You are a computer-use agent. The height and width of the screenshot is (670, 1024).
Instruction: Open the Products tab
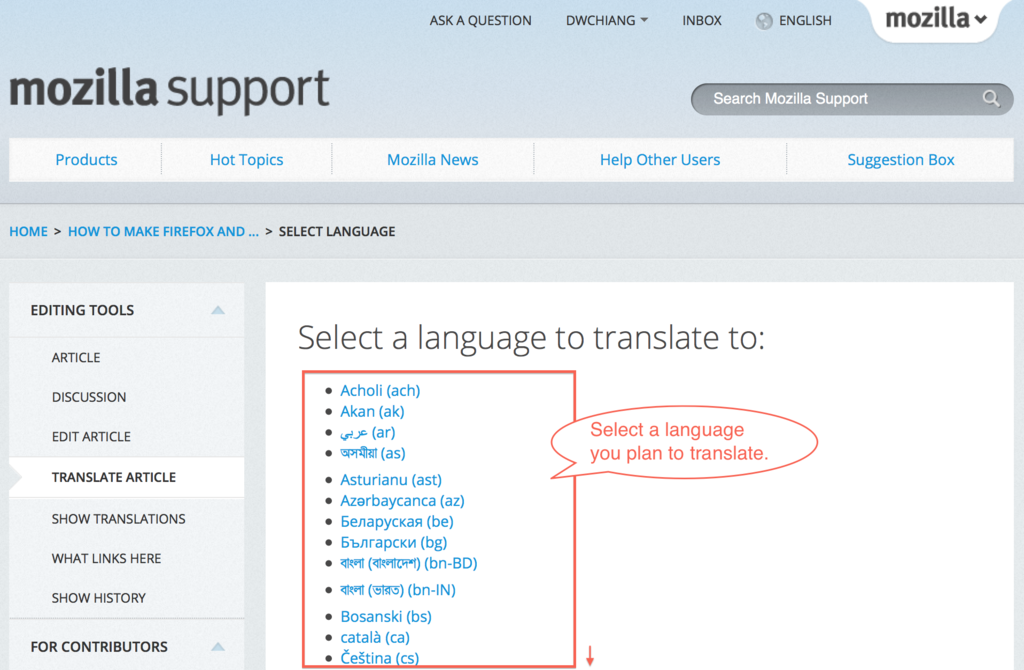point(86,159)
